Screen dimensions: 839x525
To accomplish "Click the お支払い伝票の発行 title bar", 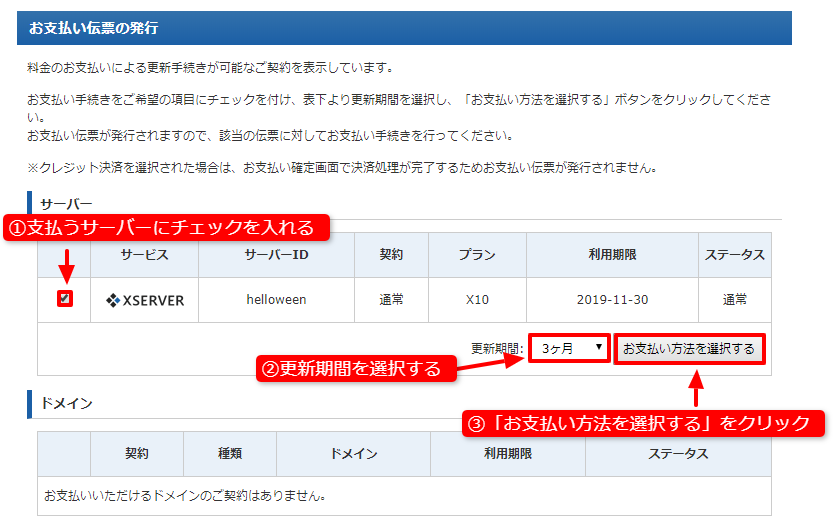I will click(404, 27).
